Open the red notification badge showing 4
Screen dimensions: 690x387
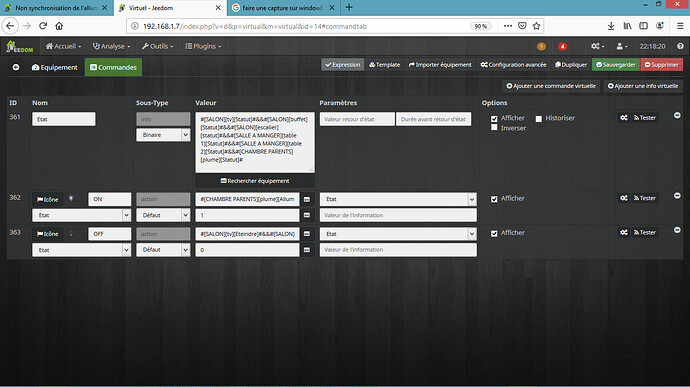[562, 46]
